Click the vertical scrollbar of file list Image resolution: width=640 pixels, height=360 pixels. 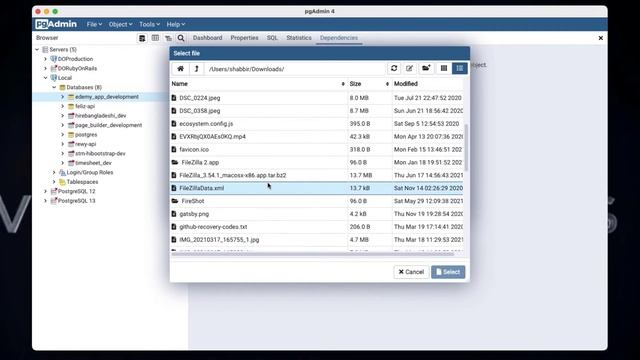(466, 147)
